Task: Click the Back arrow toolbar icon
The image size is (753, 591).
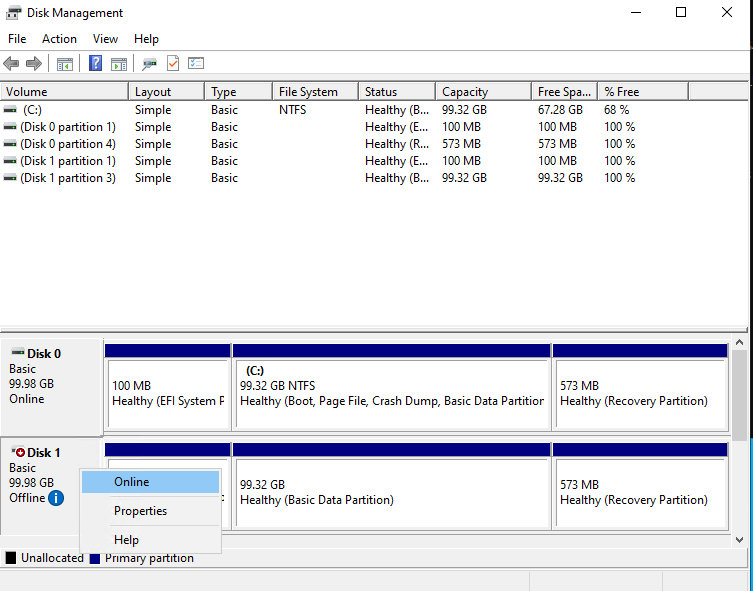Action: click(x=12, y=64)
